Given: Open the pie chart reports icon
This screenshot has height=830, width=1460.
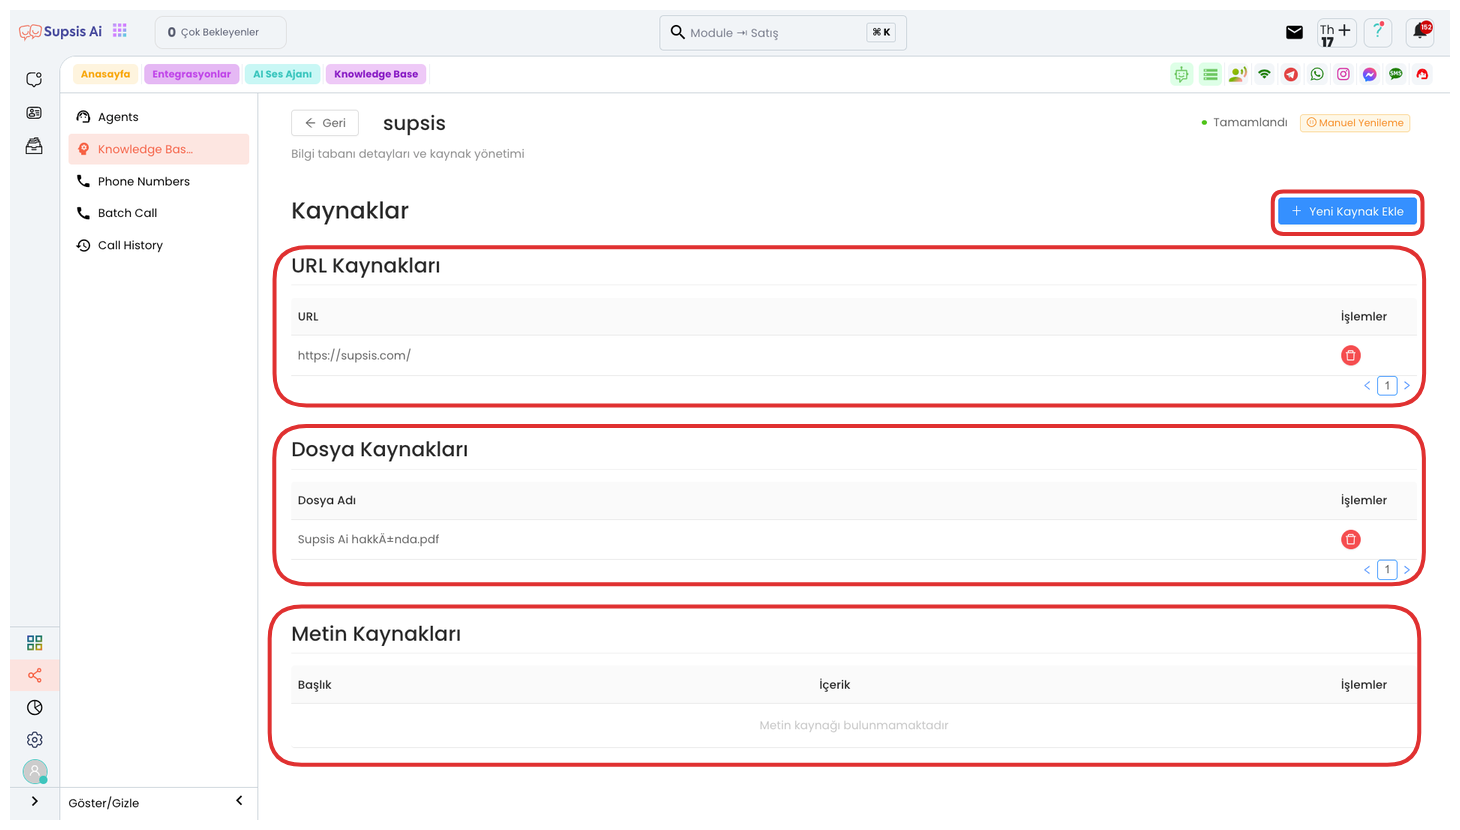Looking at the screenshot, I should [x=35, y=707].
